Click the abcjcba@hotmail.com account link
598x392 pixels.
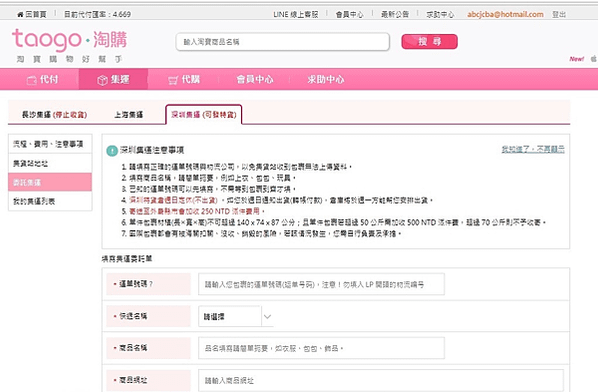(x=505, y=14)
